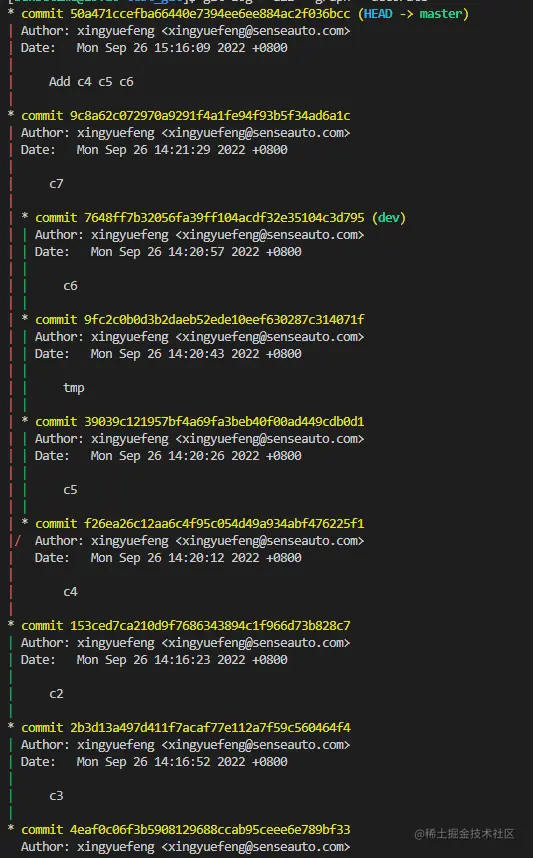
Task: Click date 'Mon Sep 26 14:20:43 2022'
Action: tap(175, 354)
